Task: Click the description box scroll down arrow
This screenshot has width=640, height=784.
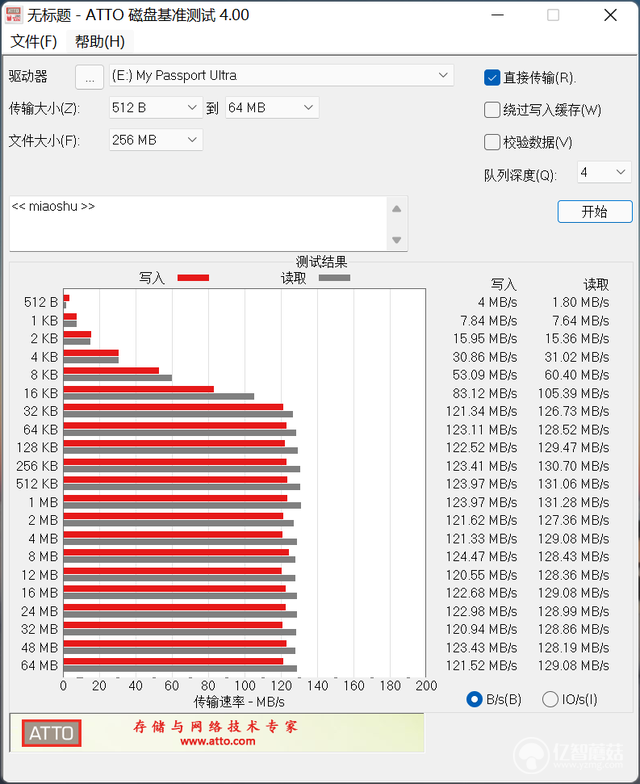Action: click(396, 240)
